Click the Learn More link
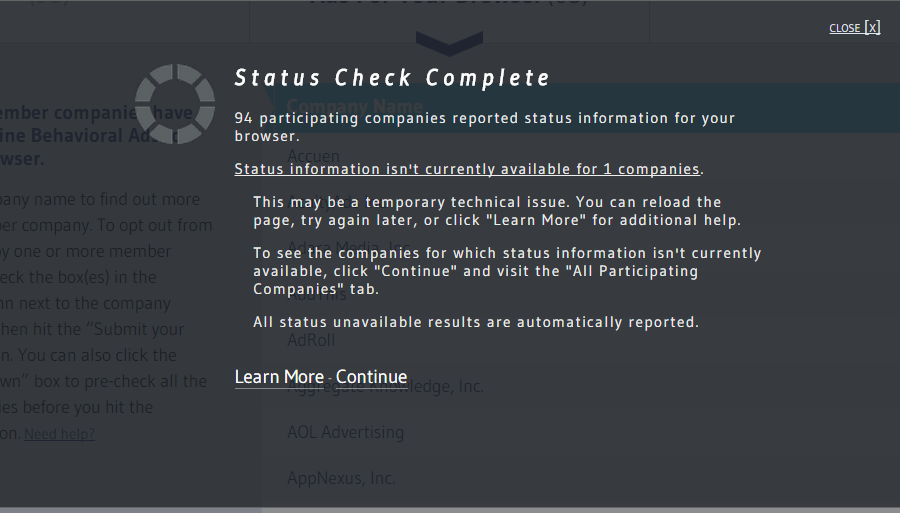The width and height of the screenshot is (900, 513). point(279,377)
